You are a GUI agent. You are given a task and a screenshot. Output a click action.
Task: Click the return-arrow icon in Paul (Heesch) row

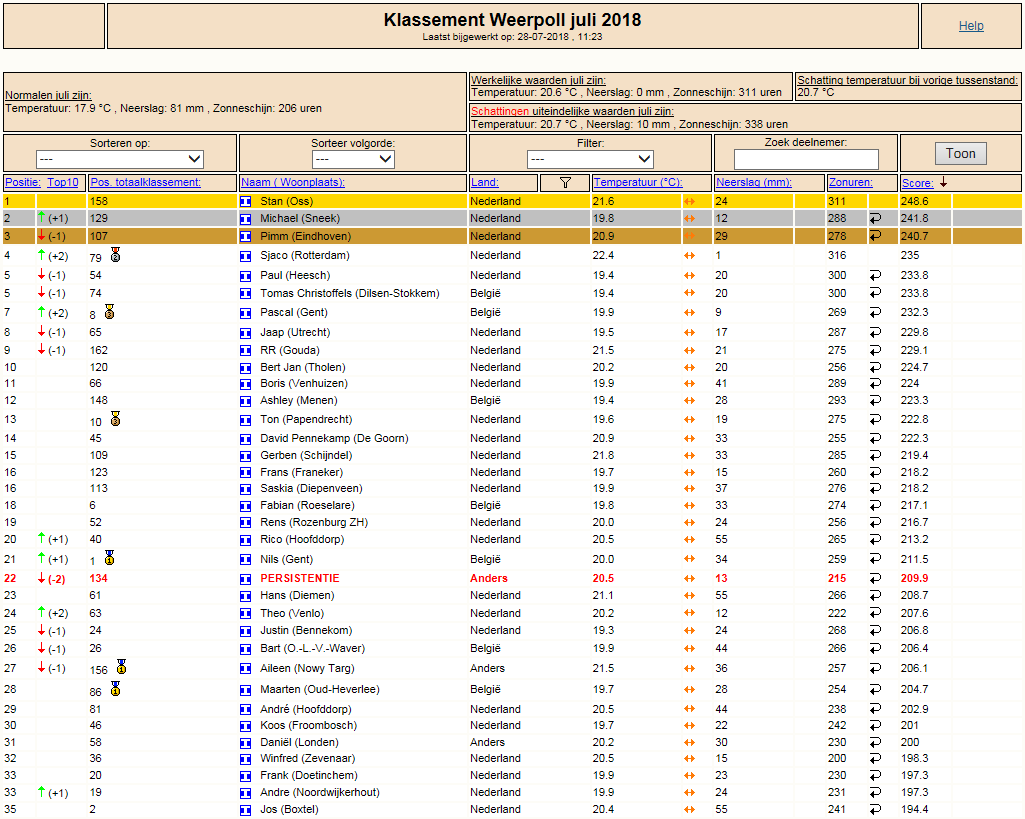tap(875, 276)
